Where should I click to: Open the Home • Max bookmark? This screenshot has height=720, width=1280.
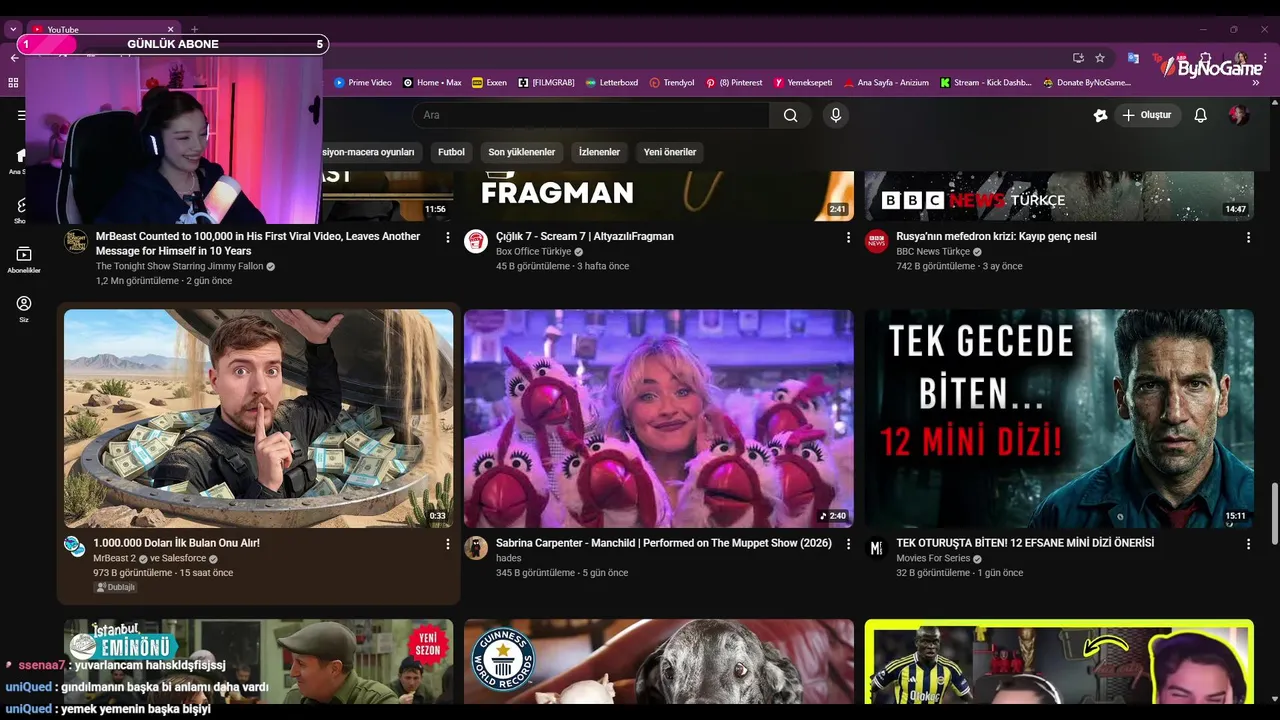click(432, 83)
